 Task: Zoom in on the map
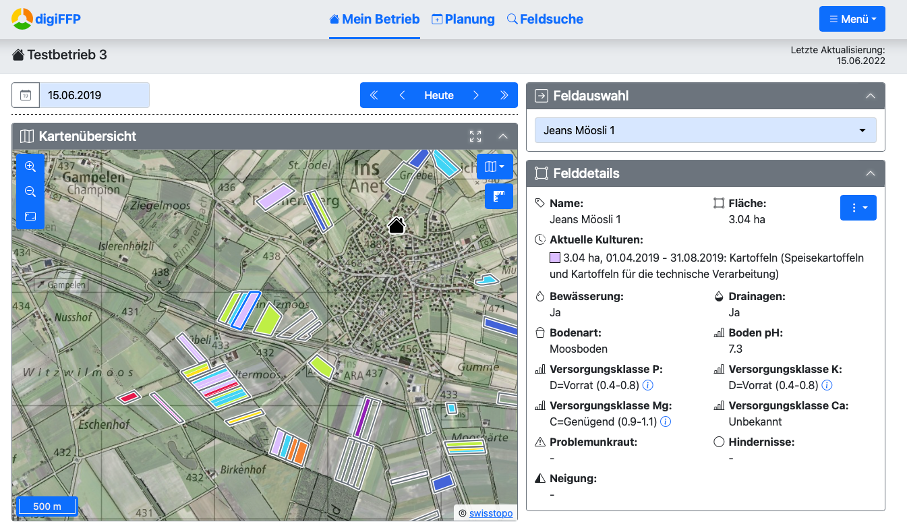(x=30, y=167)
